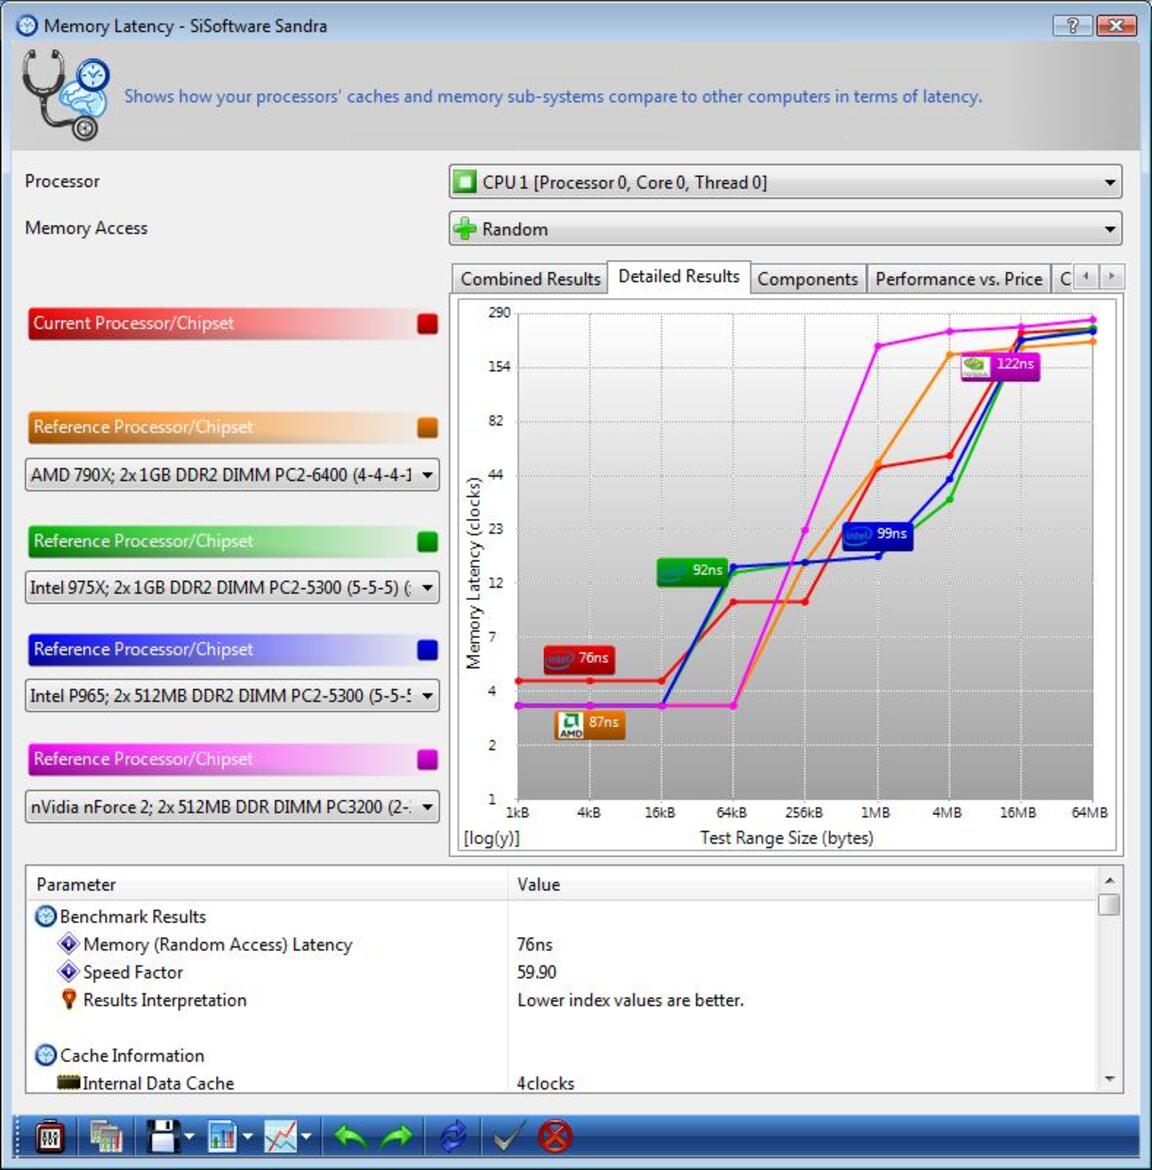Viewport: 1152px width, 1170px height.
Task: Click the blue reference chipset color swatch
Action: [428, 650]
